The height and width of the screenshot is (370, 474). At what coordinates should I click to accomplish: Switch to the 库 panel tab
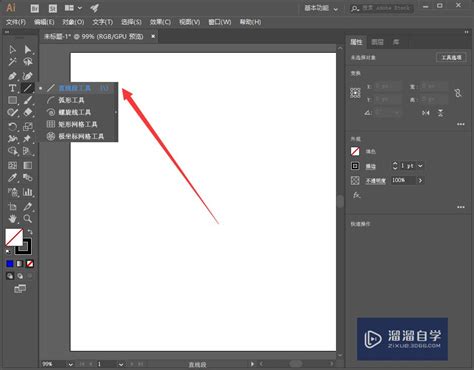tap(396, 42)
